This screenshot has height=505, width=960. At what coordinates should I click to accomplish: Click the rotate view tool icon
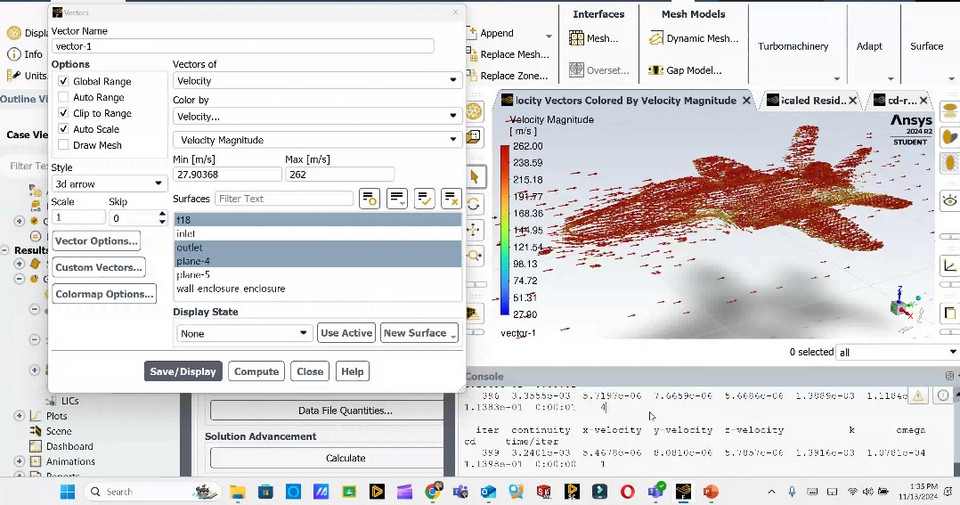(x=474, y=204)
